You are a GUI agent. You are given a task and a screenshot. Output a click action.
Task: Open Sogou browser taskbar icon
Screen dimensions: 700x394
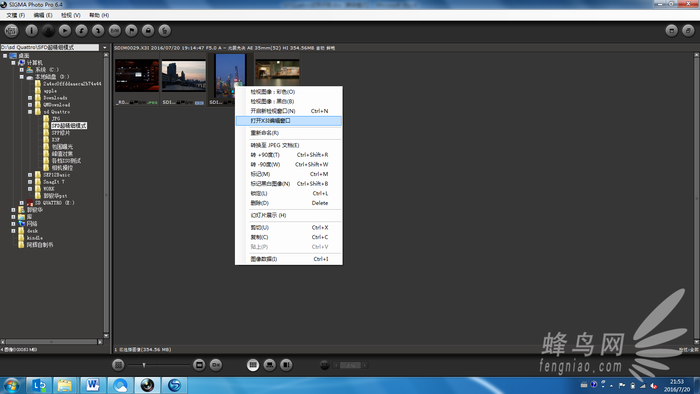(174, 385)
